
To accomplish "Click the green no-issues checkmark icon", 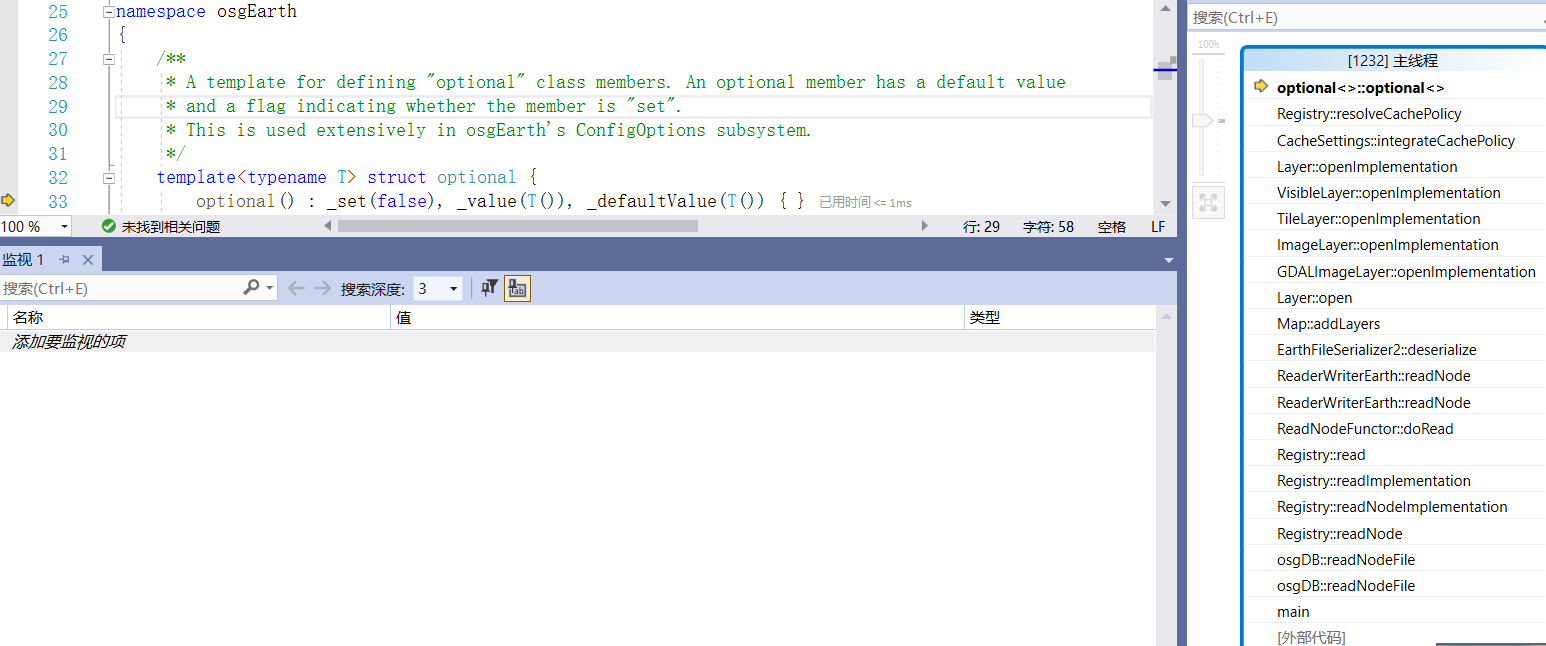I will [109, 227].
